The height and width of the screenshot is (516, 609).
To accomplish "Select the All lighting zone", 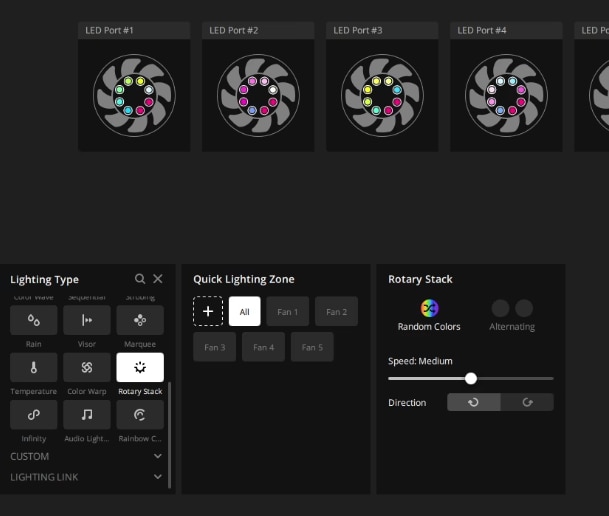I will tap(244, 311).
